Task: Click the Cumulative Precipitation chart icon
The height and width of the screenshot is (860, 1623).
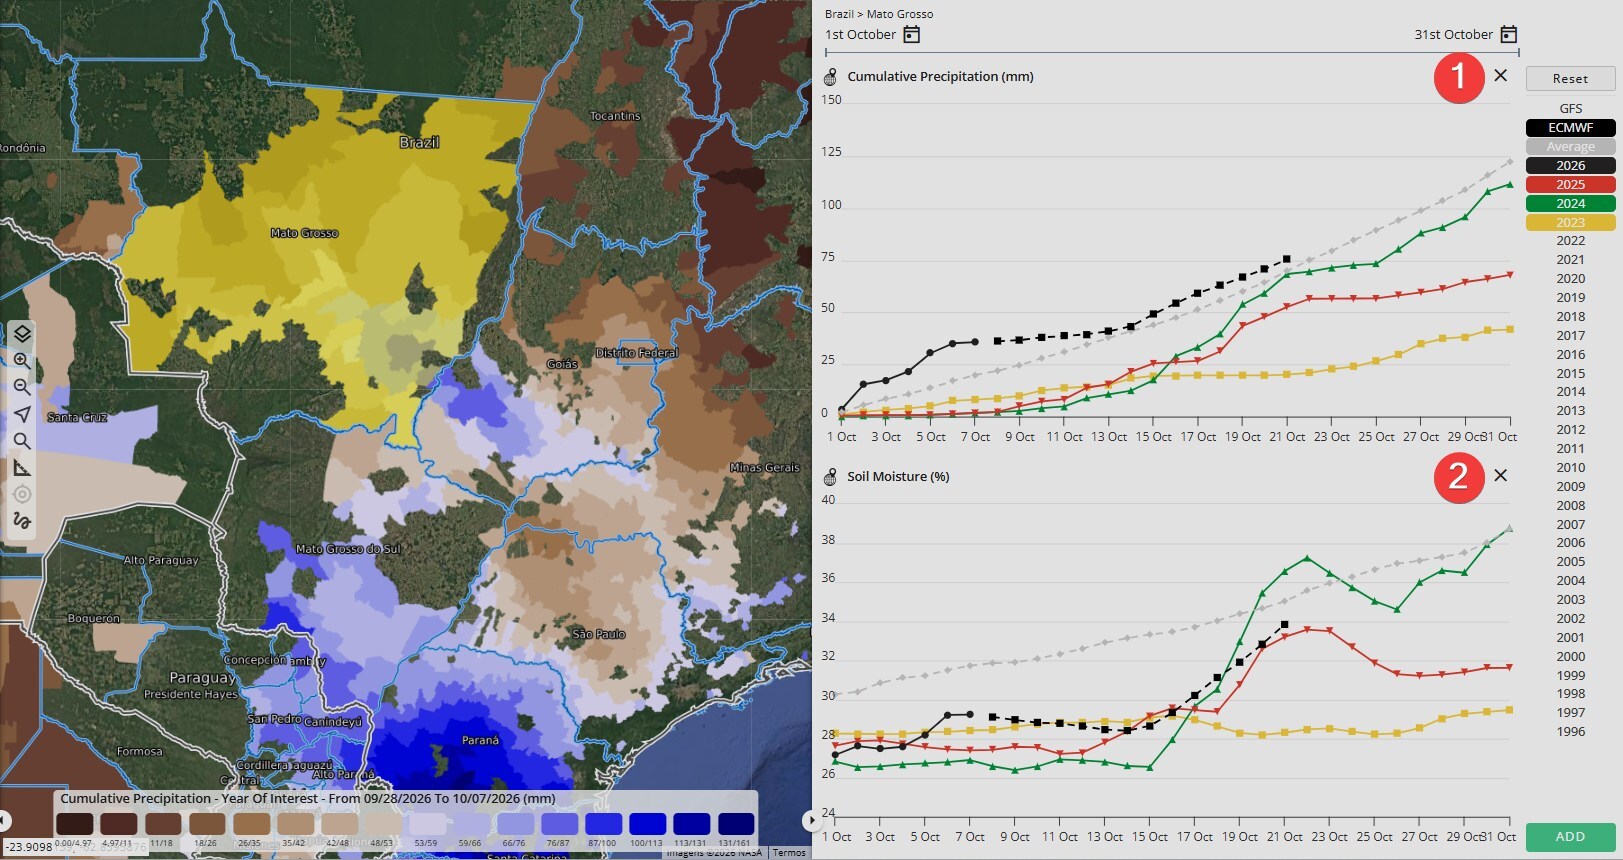Action: [x=830, y=77]
